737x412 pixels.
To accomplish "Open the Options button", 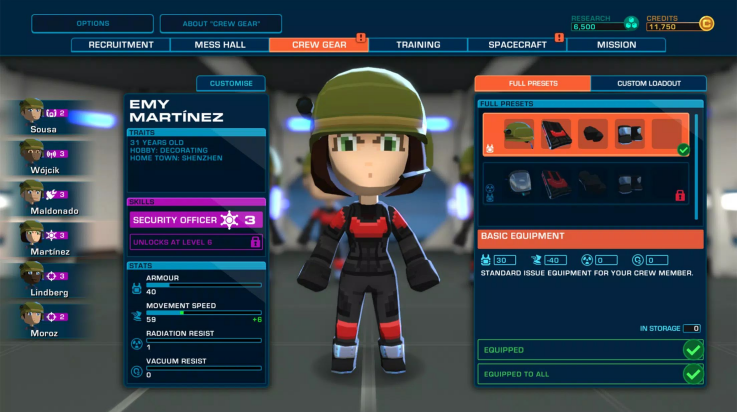I will pos(93,23).
